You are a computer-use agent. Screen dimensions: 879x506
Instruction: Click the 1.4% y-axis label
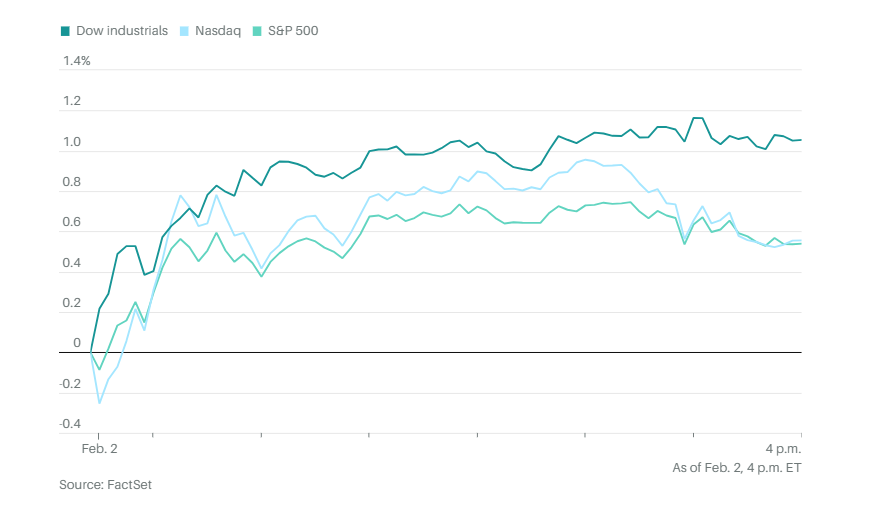77,61
